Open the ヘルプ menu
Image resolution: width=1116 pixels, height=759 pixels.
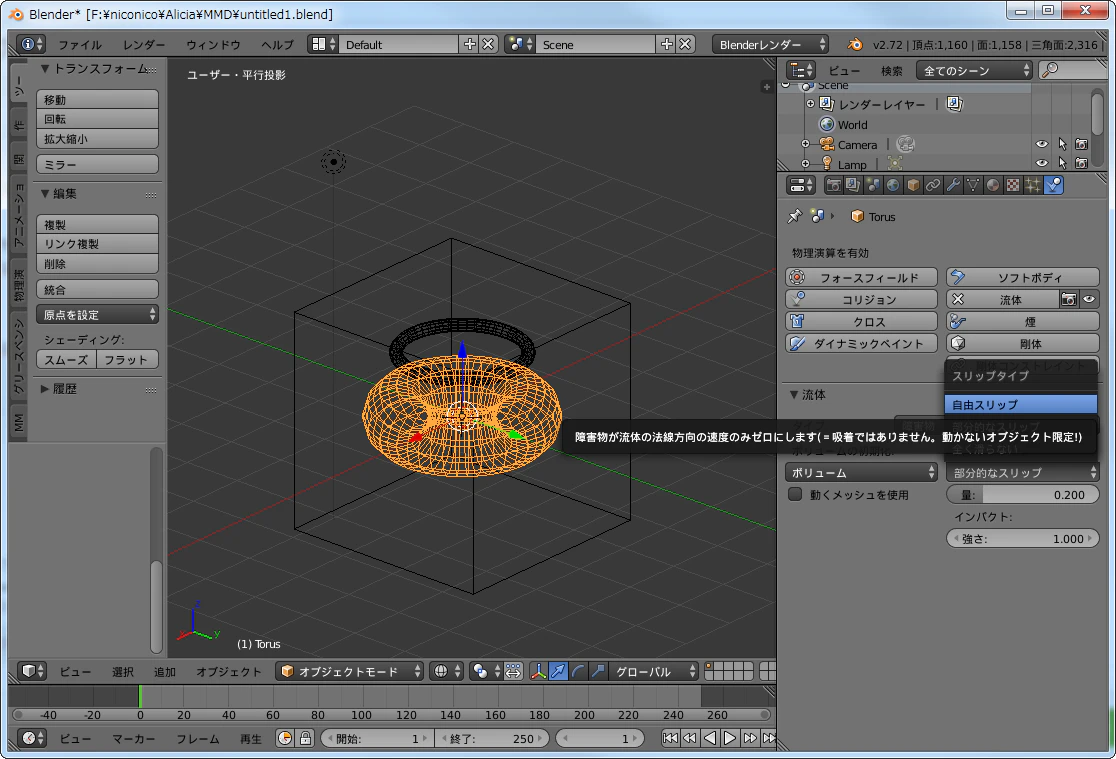click(x=277, y=44)
